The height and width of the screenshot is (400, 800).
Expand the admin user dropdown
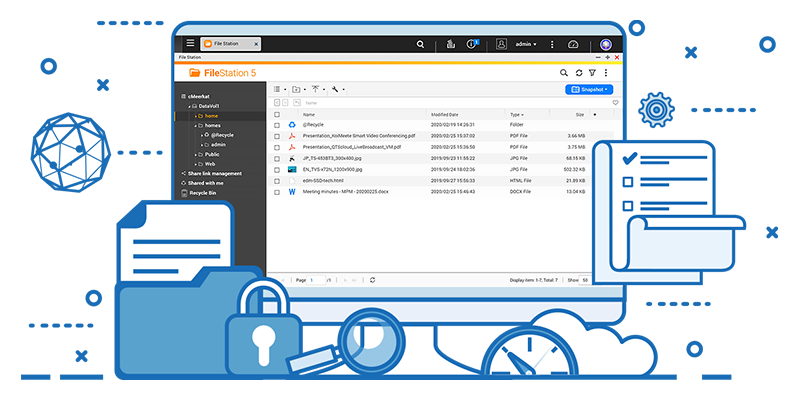click(x=526, y=44)
